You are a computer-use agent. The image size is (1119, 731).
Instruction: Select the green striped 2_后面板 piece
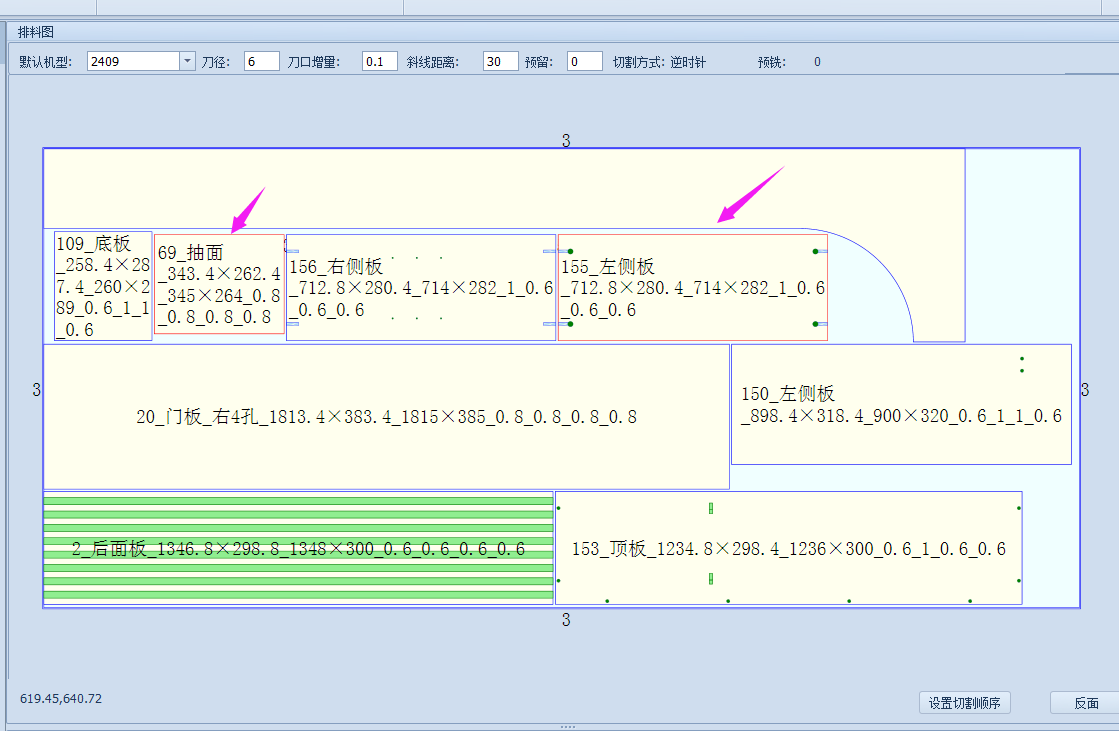coord(298,548)
